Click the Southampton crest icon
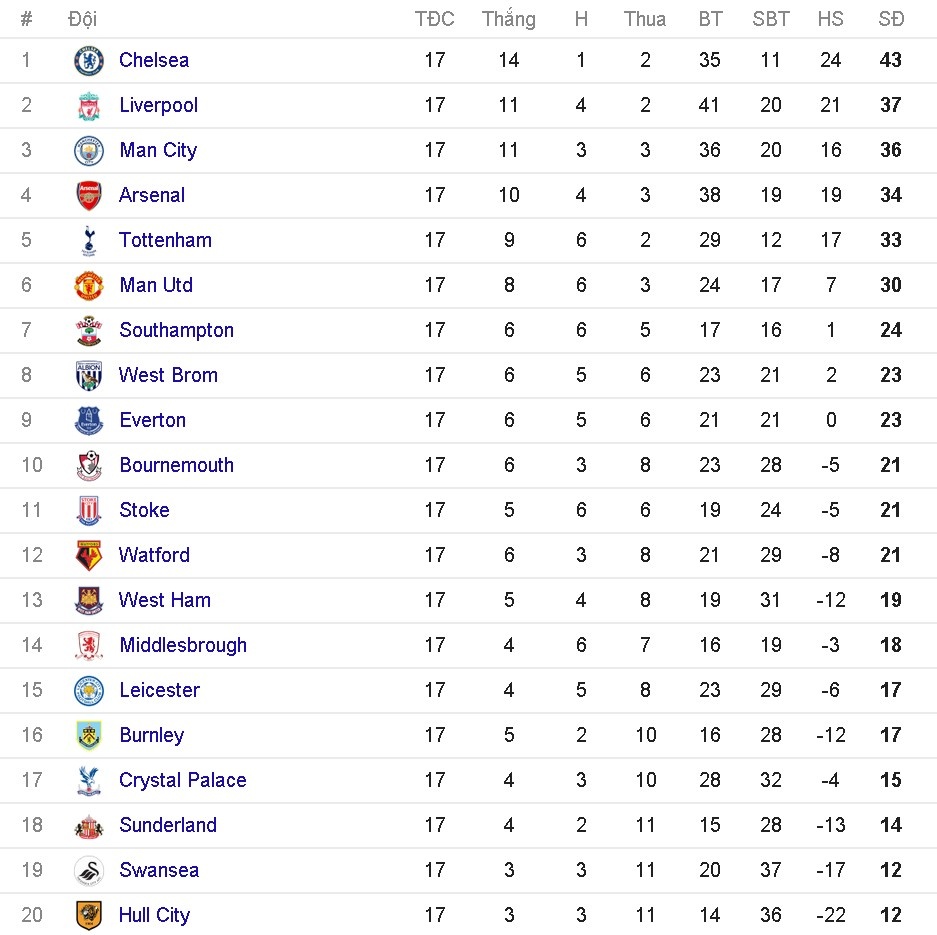Screen dimensions: 937x935 click(89, 331)
